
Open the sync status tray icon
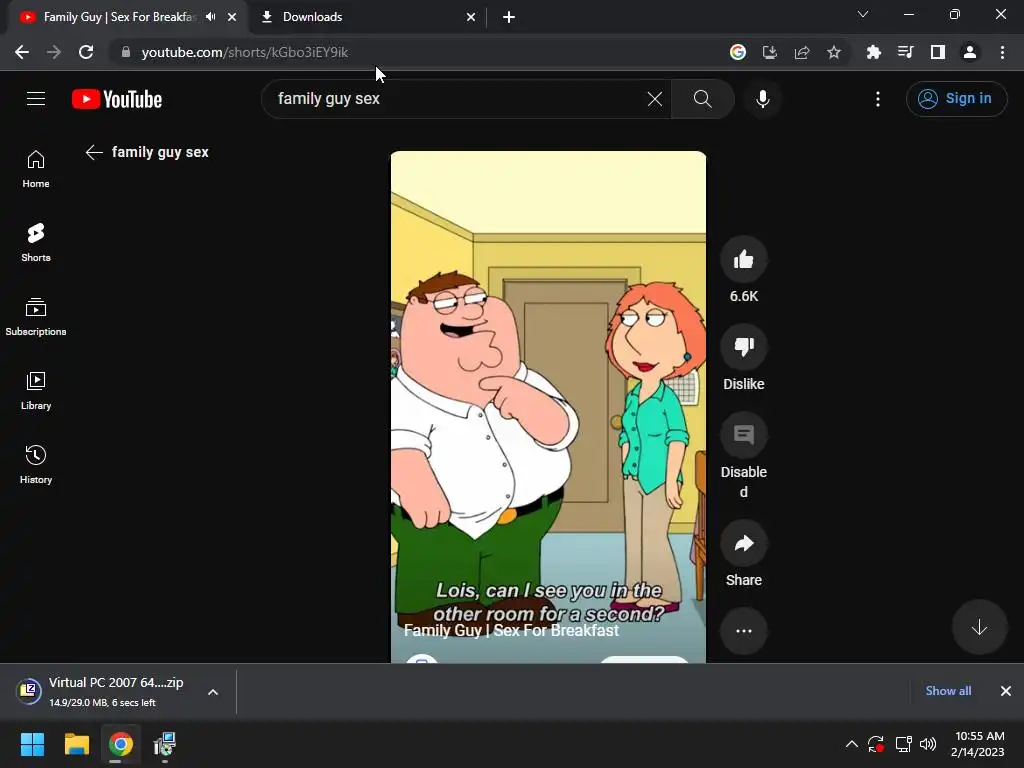tap(876, 744)
